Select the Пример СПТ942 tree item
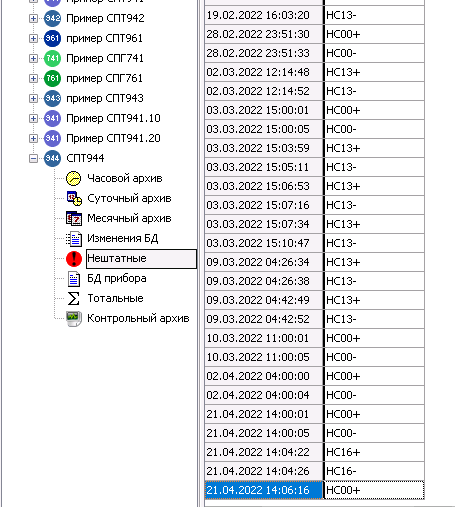Image resolution: width=455 pixels, height=507 pixels. tap(105, 18)
